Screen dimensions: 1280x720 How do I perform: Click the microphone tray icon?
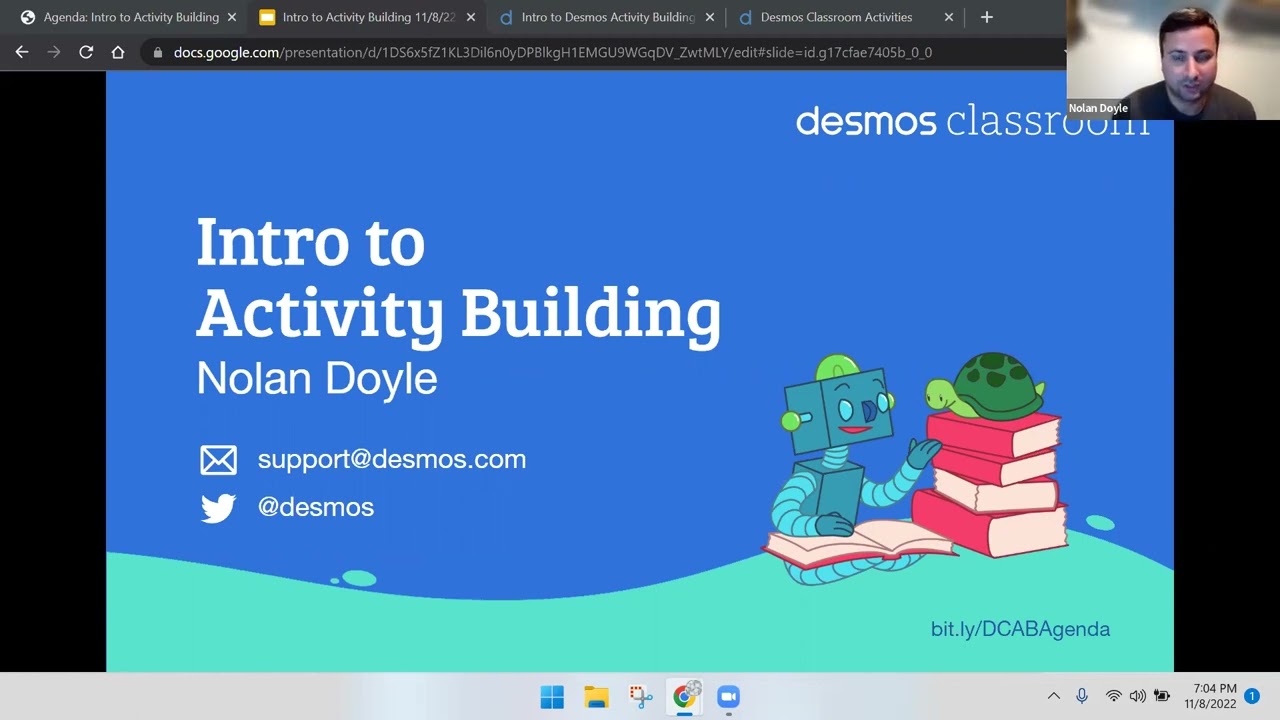click(x=1082, y=696)
